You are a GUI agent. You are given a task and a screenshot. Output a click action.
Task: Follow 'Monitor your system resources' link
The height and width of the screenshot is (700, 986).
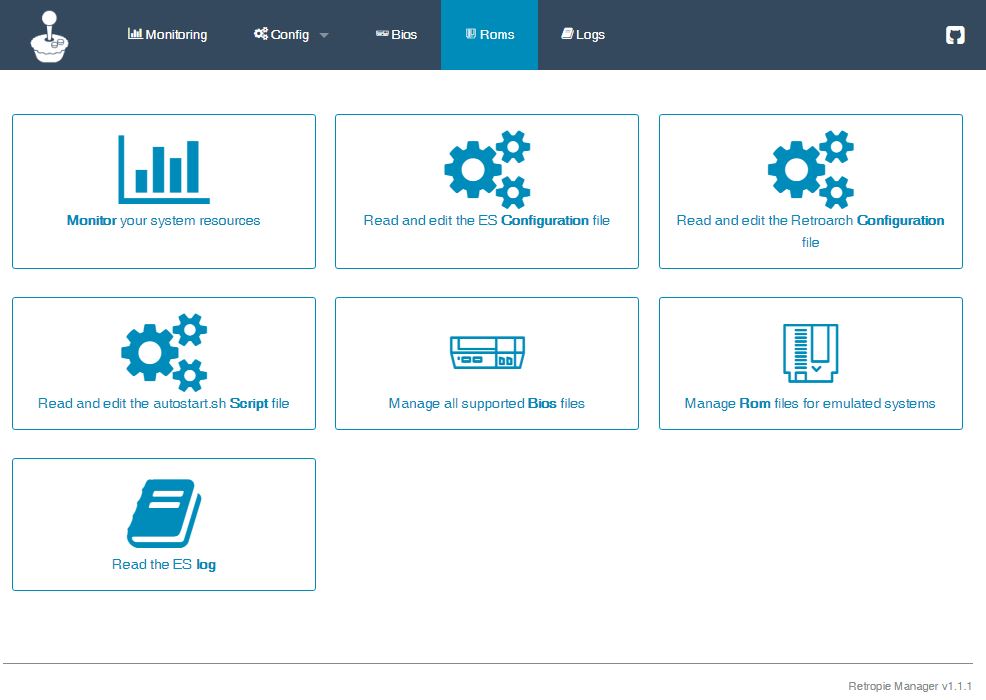(x=163, y=221)
